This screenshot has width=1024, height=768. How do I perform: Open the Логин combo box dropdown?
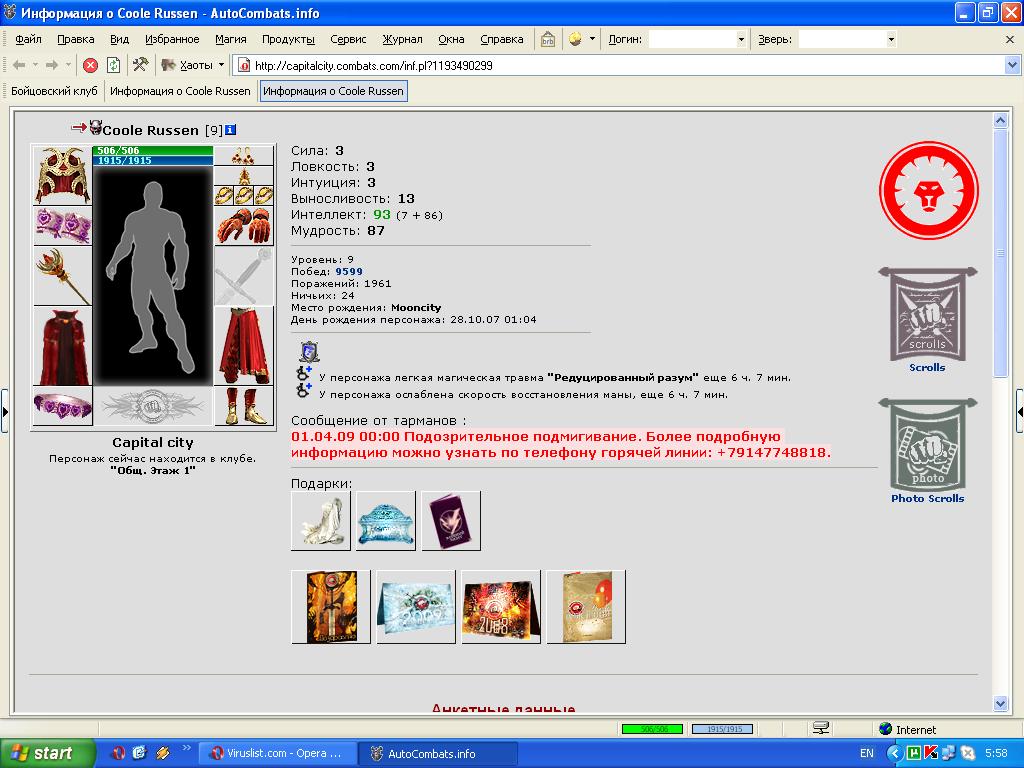click(x=741, y=39)
